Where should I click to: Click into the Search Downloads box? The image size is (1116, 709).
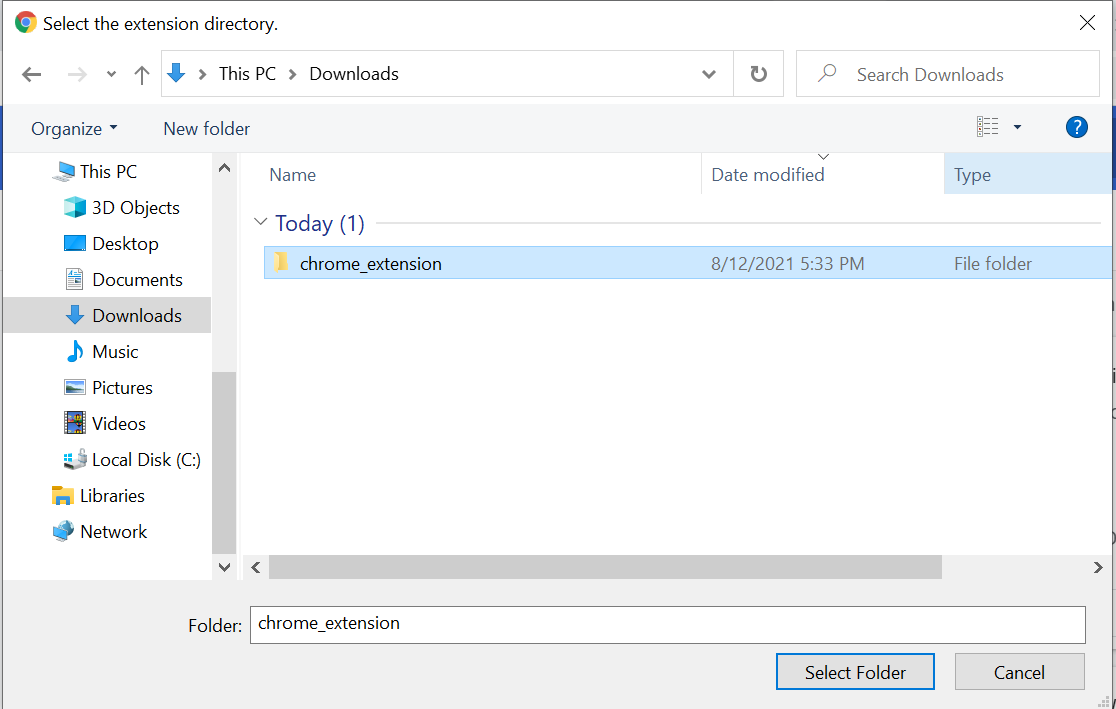[x=947, y=73]
